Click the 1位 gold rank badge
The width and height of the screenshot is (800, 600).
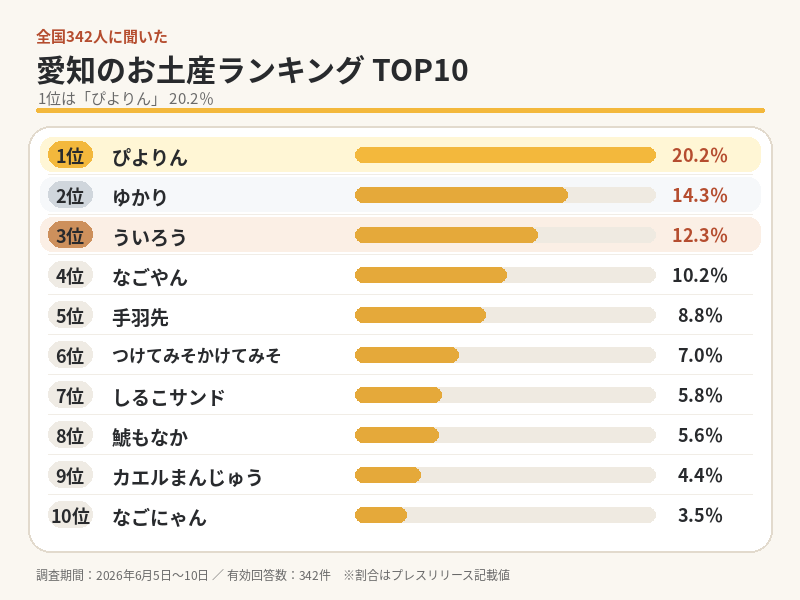tap(70, 155)
